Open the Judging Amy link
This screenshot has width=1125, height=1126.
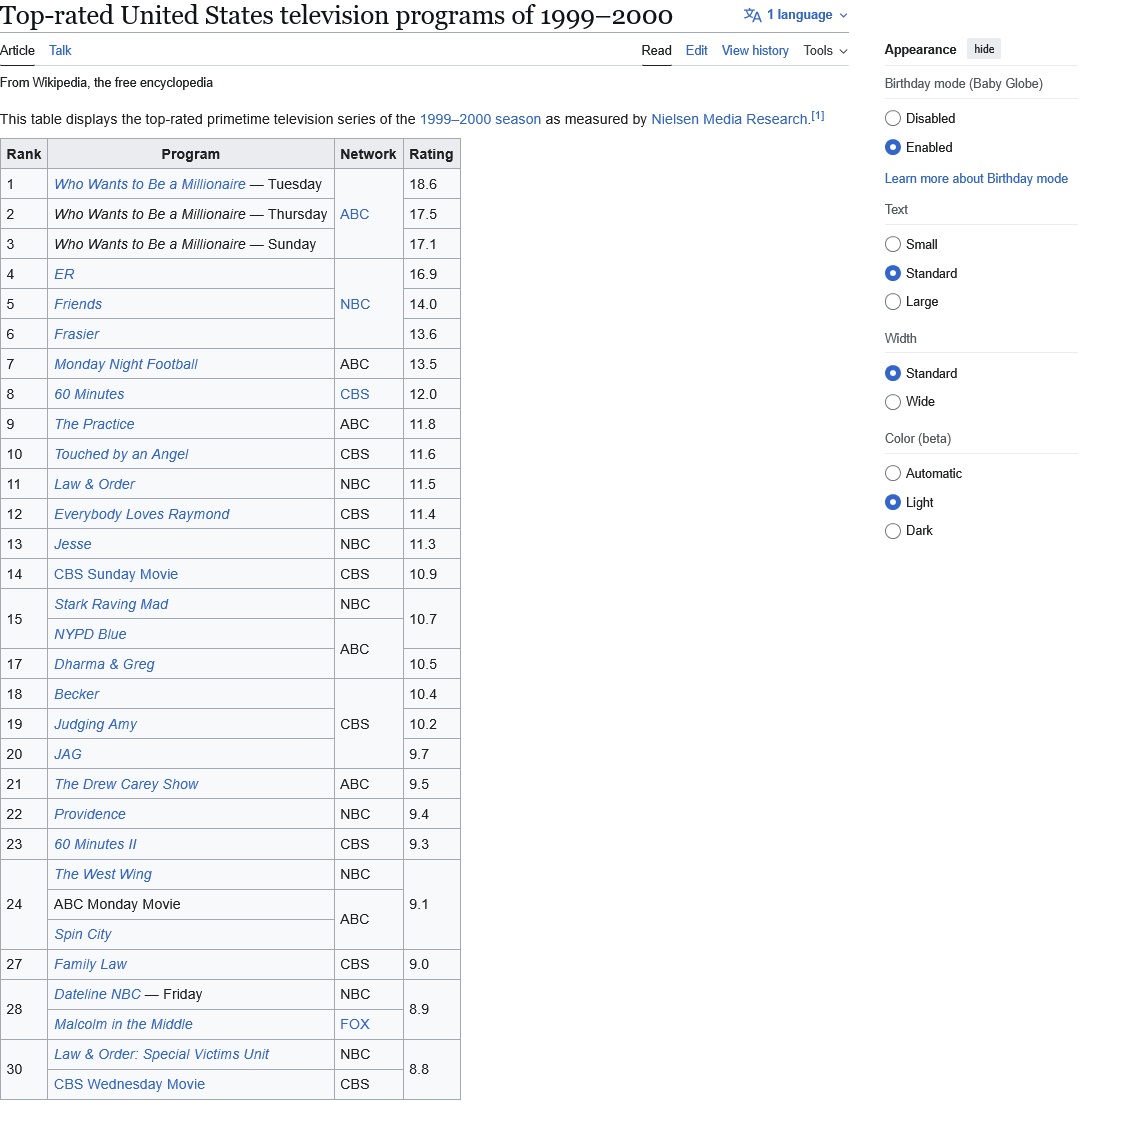(95, 725)
